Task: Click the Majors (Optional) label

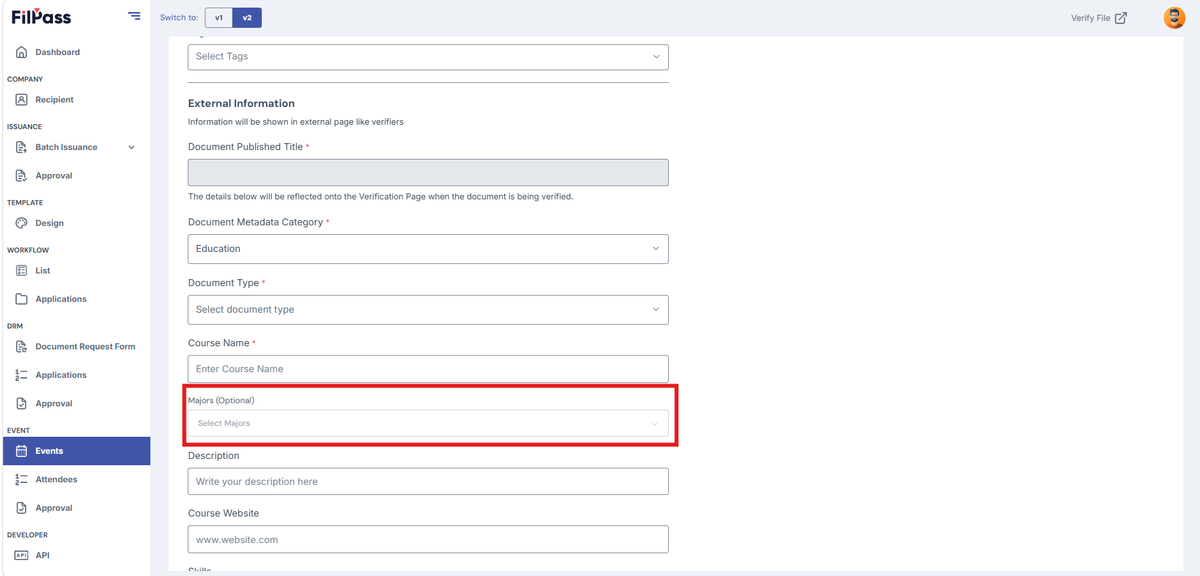Action: (221, 400)
